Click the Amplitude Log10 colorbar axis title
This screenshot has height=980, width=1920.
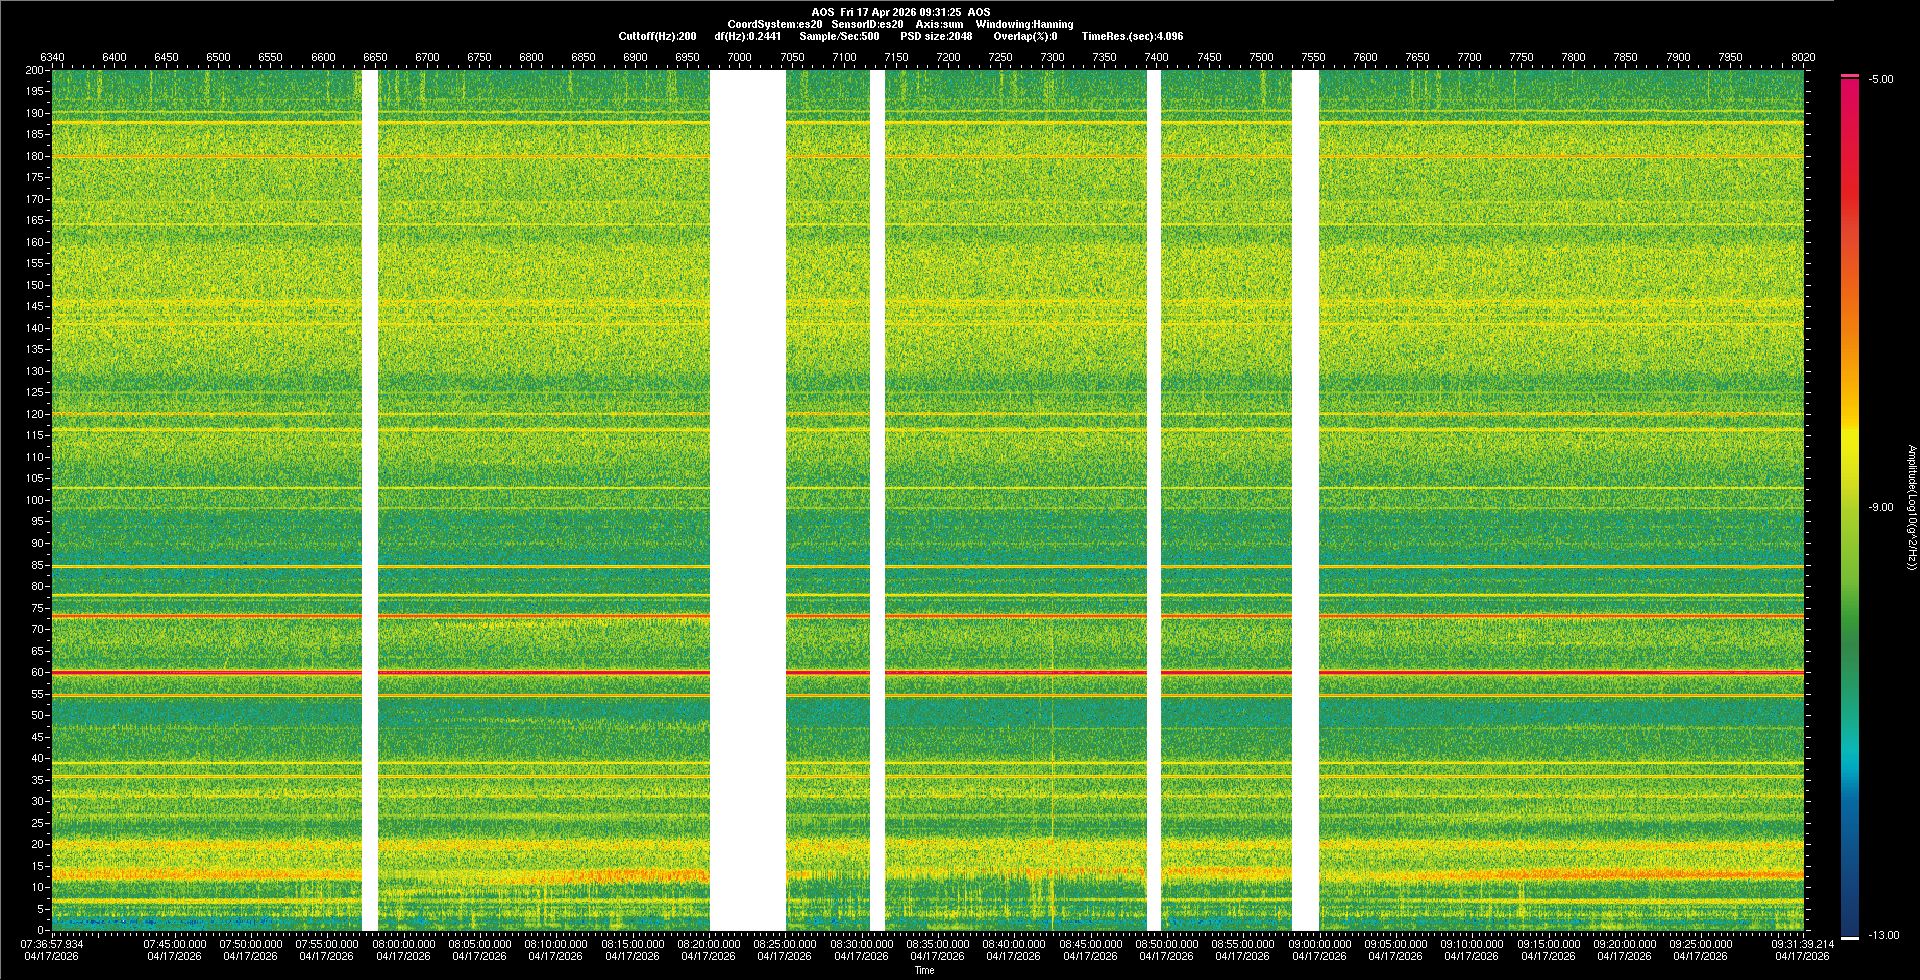pos(1911,507)
